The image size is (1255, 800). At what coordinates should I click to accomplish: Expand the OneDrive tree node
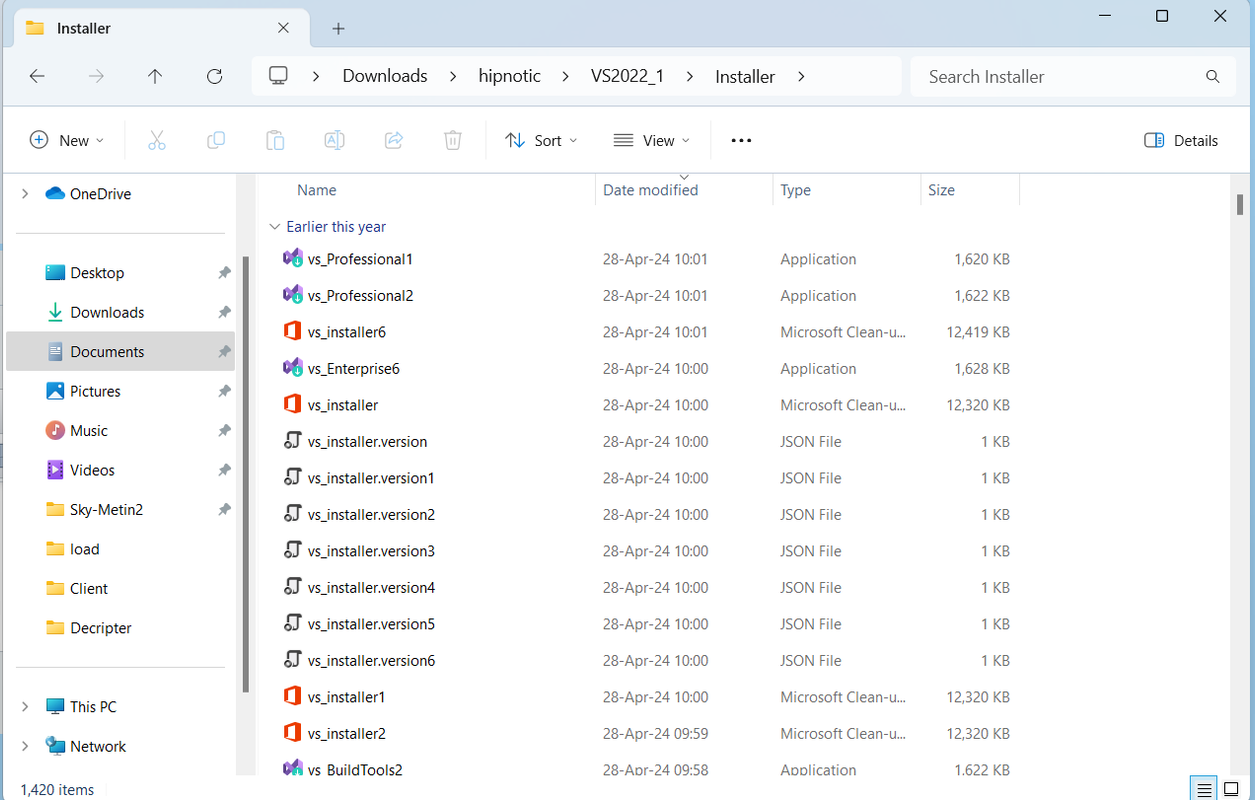click(x=25, y=194)
